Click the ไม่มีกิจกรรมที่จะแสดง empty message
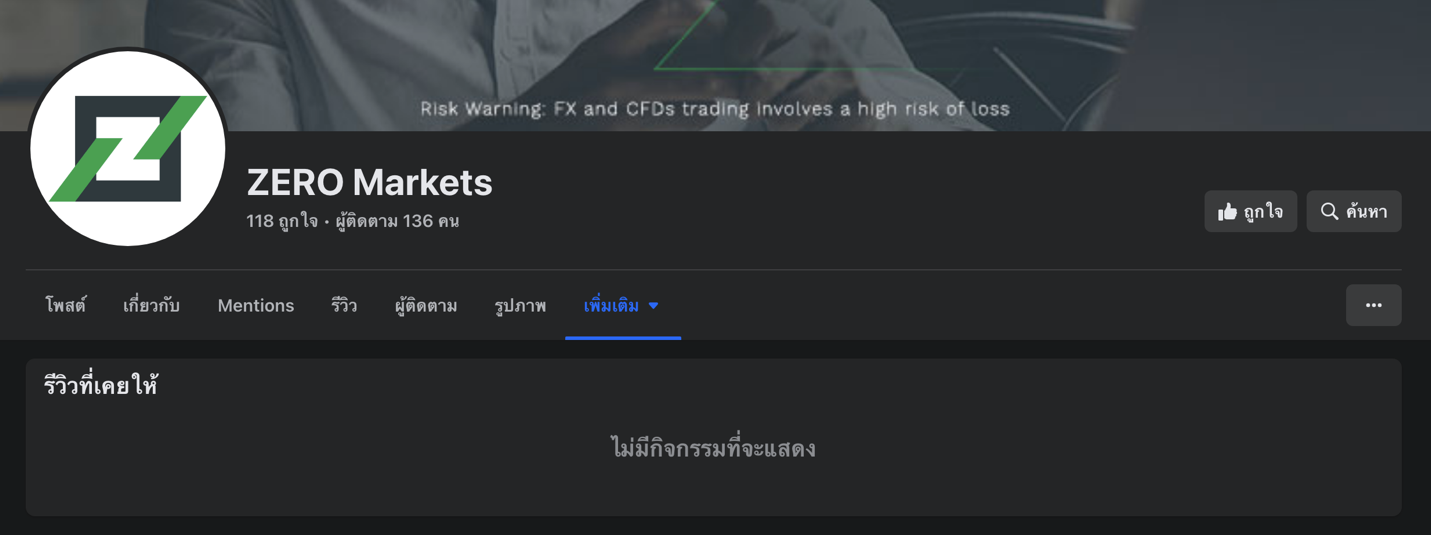 click(x=714, y=448)
